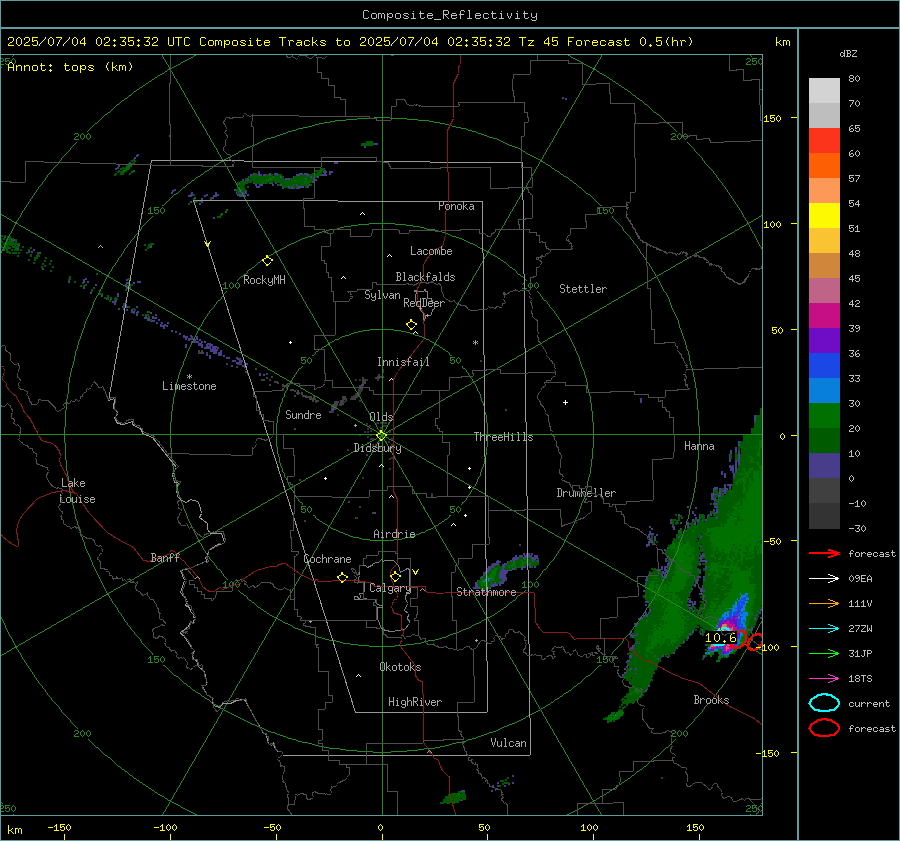Click the Vulcan town label
900x841 pixels.
click(x=508, y=743)
